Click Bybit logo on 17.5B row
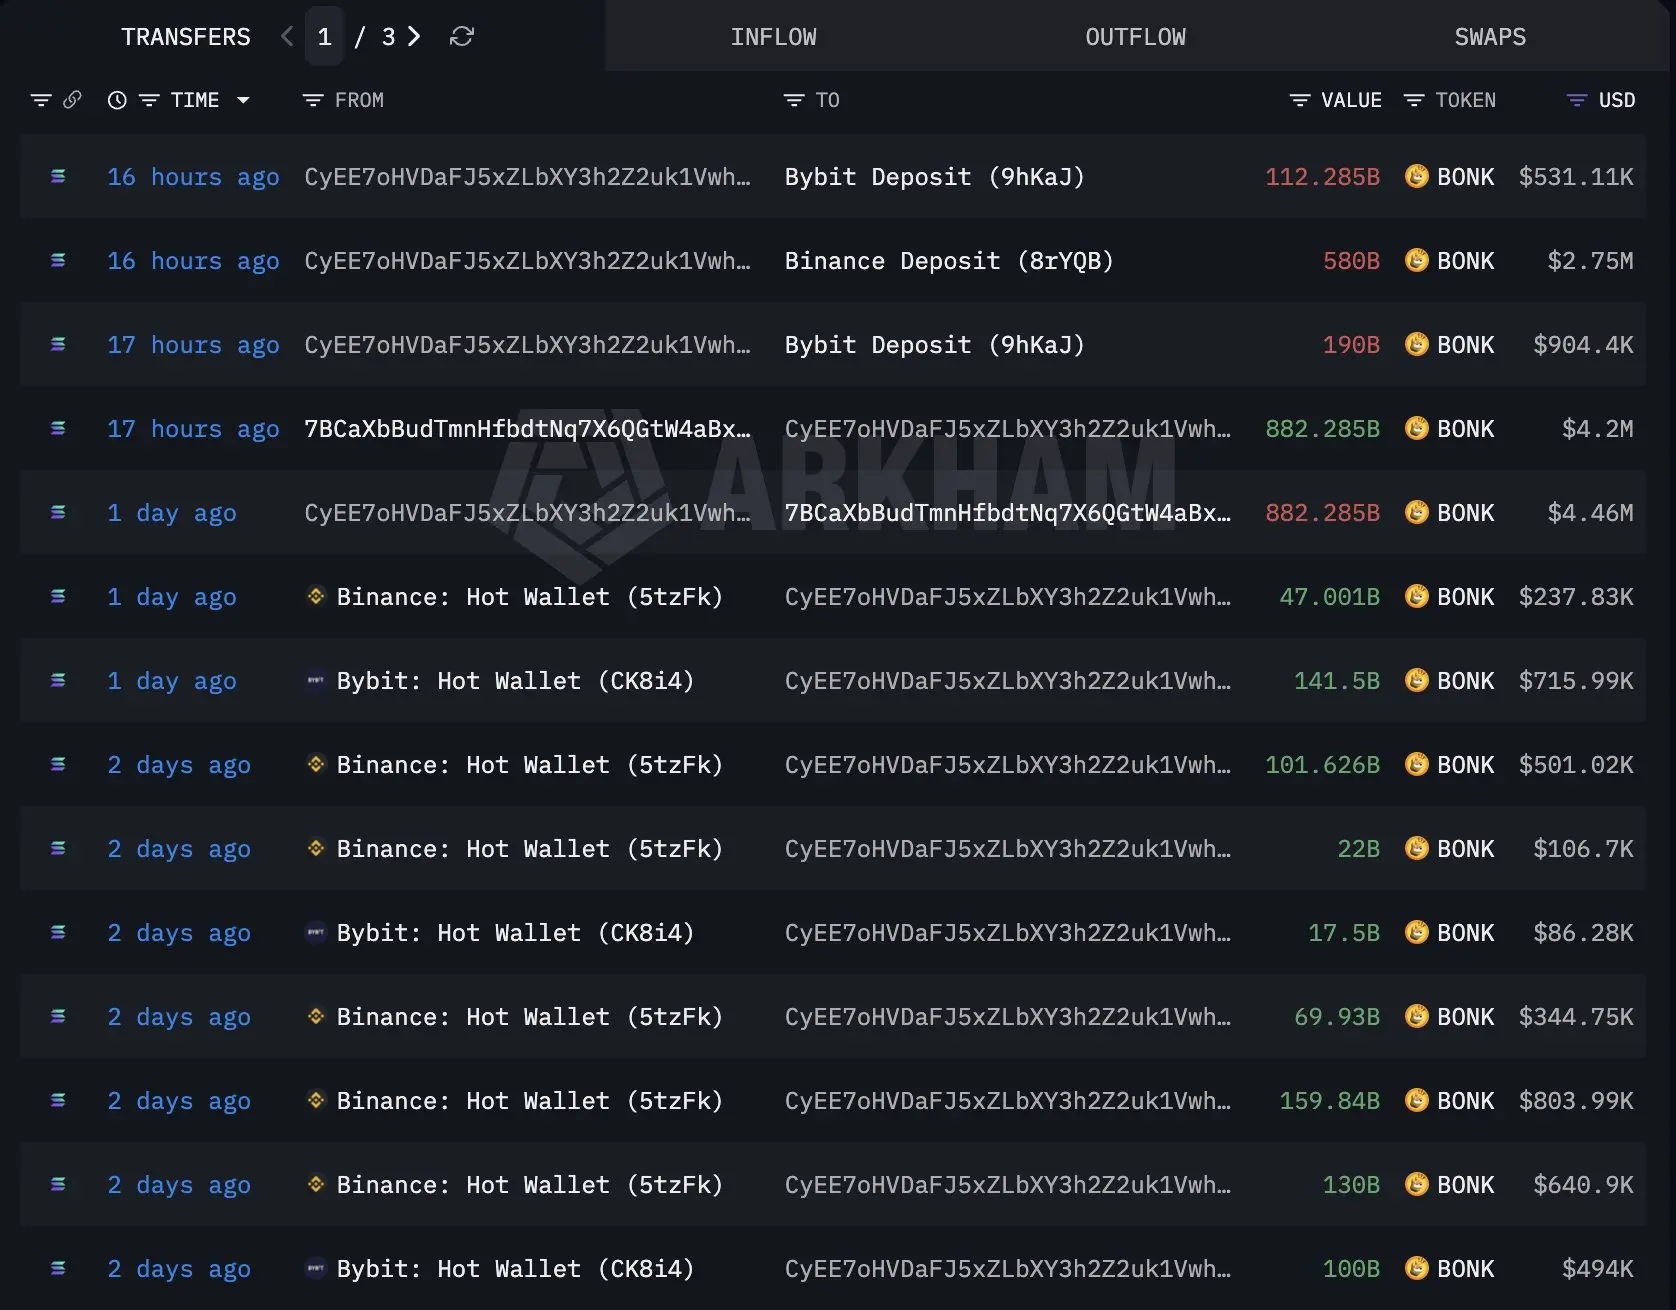This screenshot has width=1676, height=1310. click(x=316, y=932)
